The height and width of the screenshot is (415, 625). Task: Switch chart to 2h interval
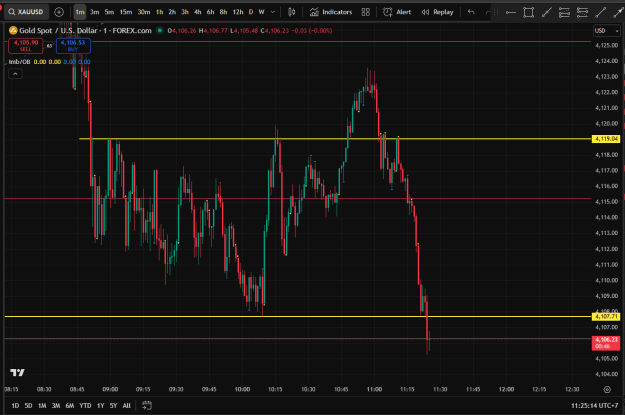click(172, 12)
